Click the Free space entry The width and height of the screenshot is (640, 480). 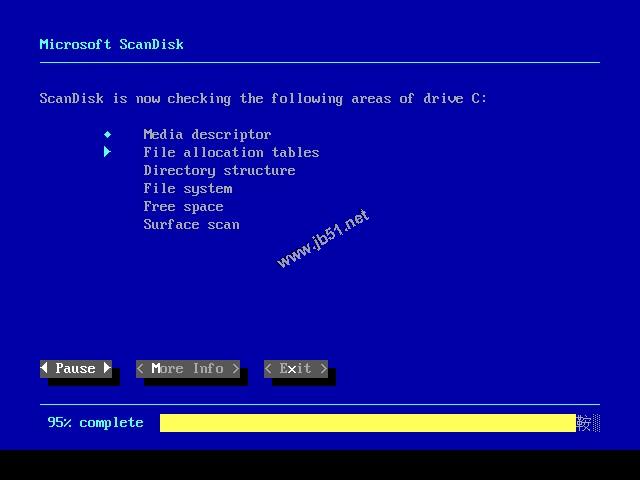point(183,207)
